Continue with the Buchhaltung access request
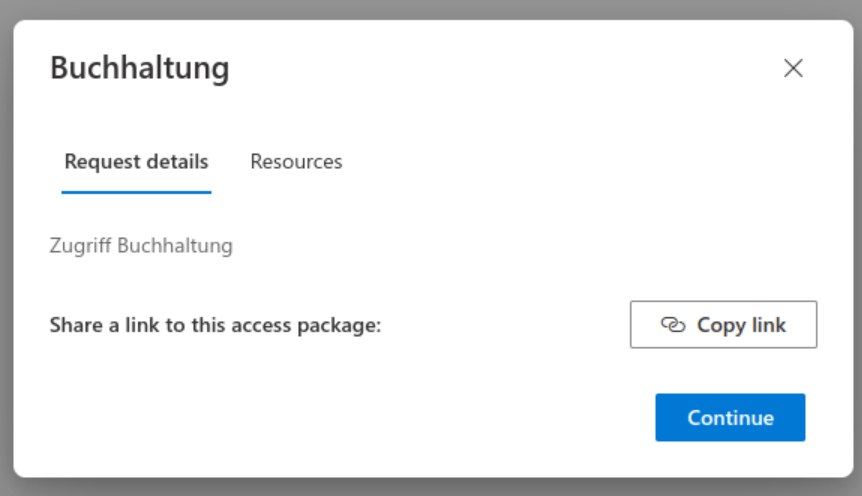Viewport: 862px width, 496px height. coord(730,417)
